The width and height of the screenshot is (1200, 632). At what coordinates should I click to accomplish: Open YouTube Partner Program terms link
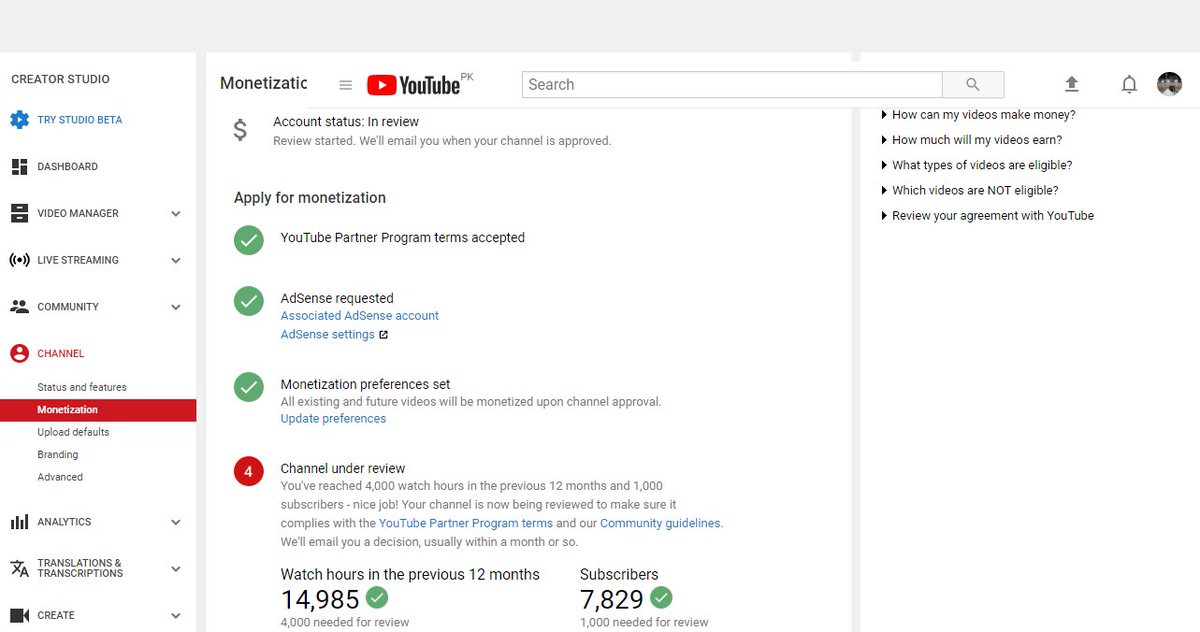(466, 523)
